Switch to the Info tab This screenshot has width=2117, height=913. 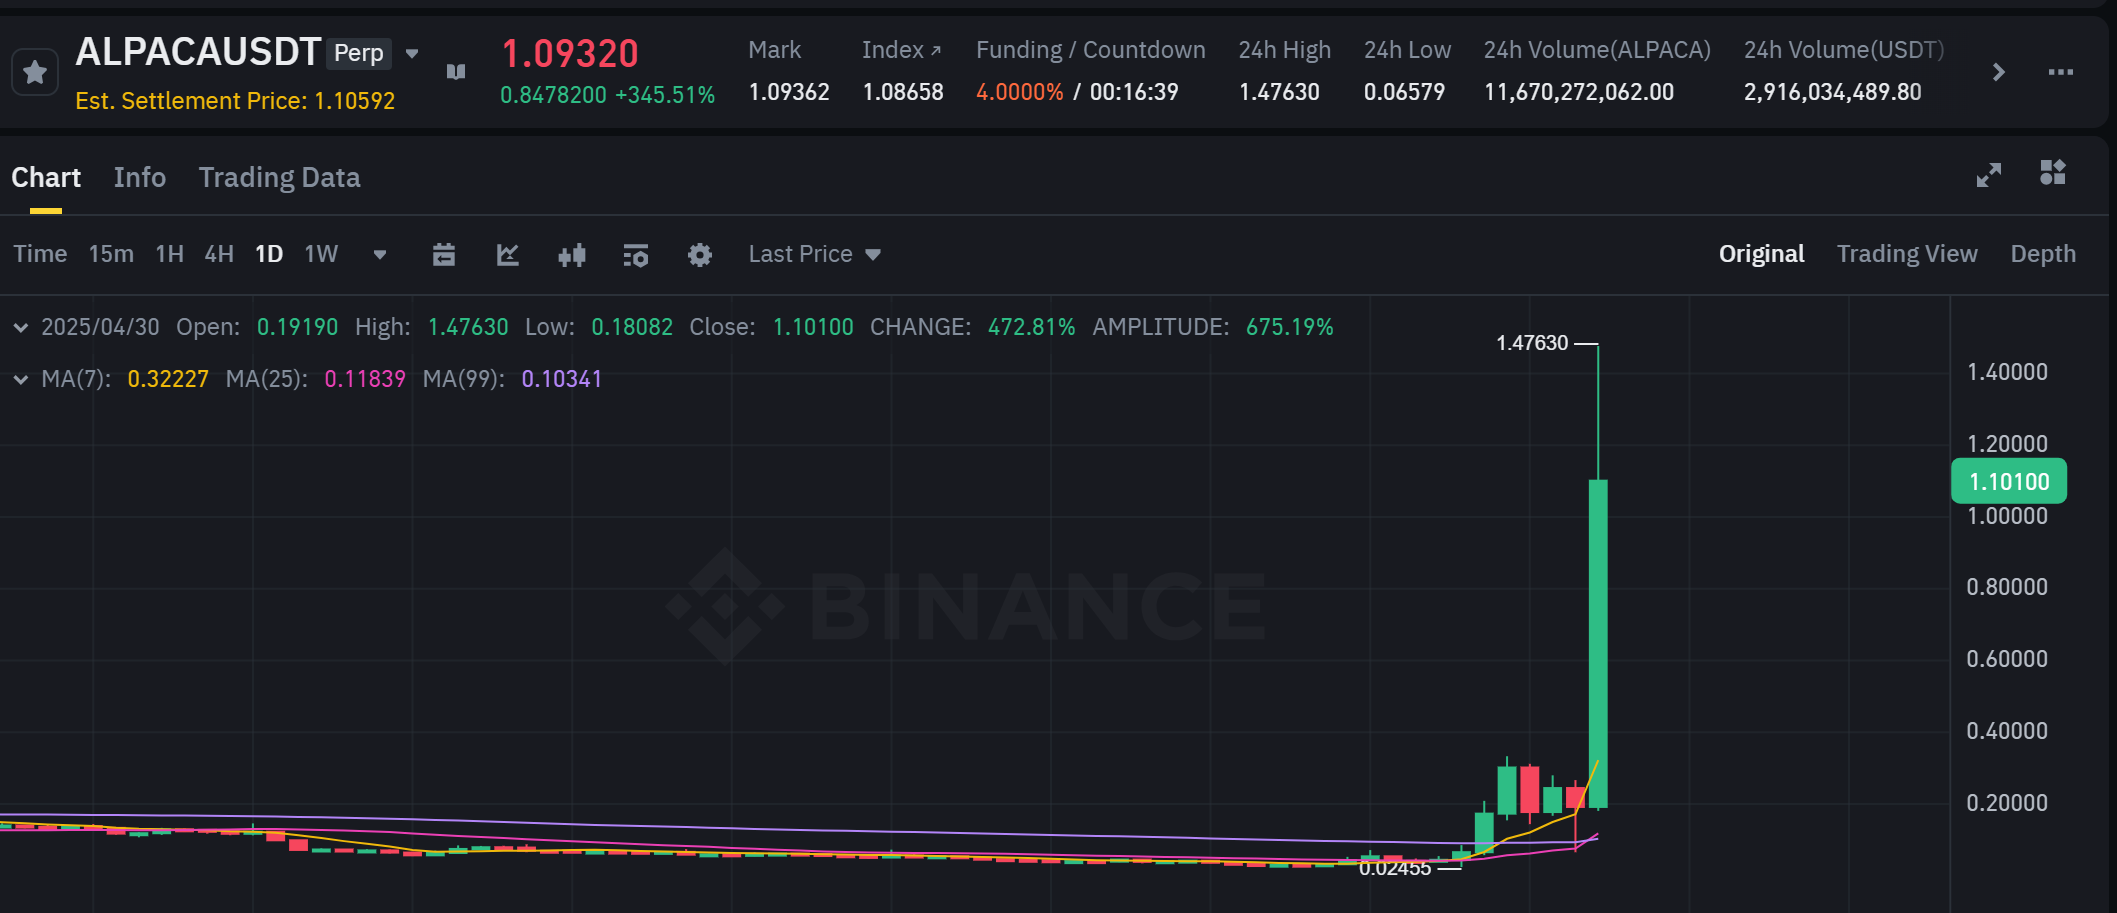[140, 178]
